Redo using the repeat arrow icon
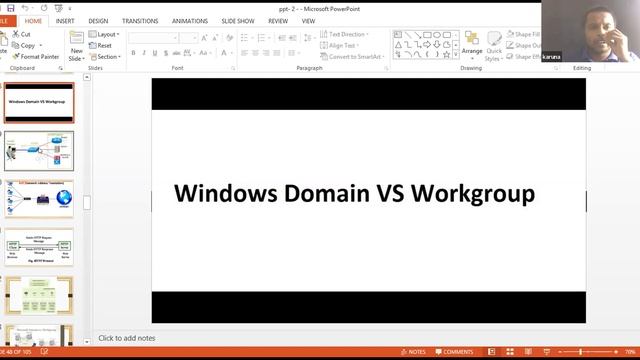 pyautogui.click(x=44, y=8)
